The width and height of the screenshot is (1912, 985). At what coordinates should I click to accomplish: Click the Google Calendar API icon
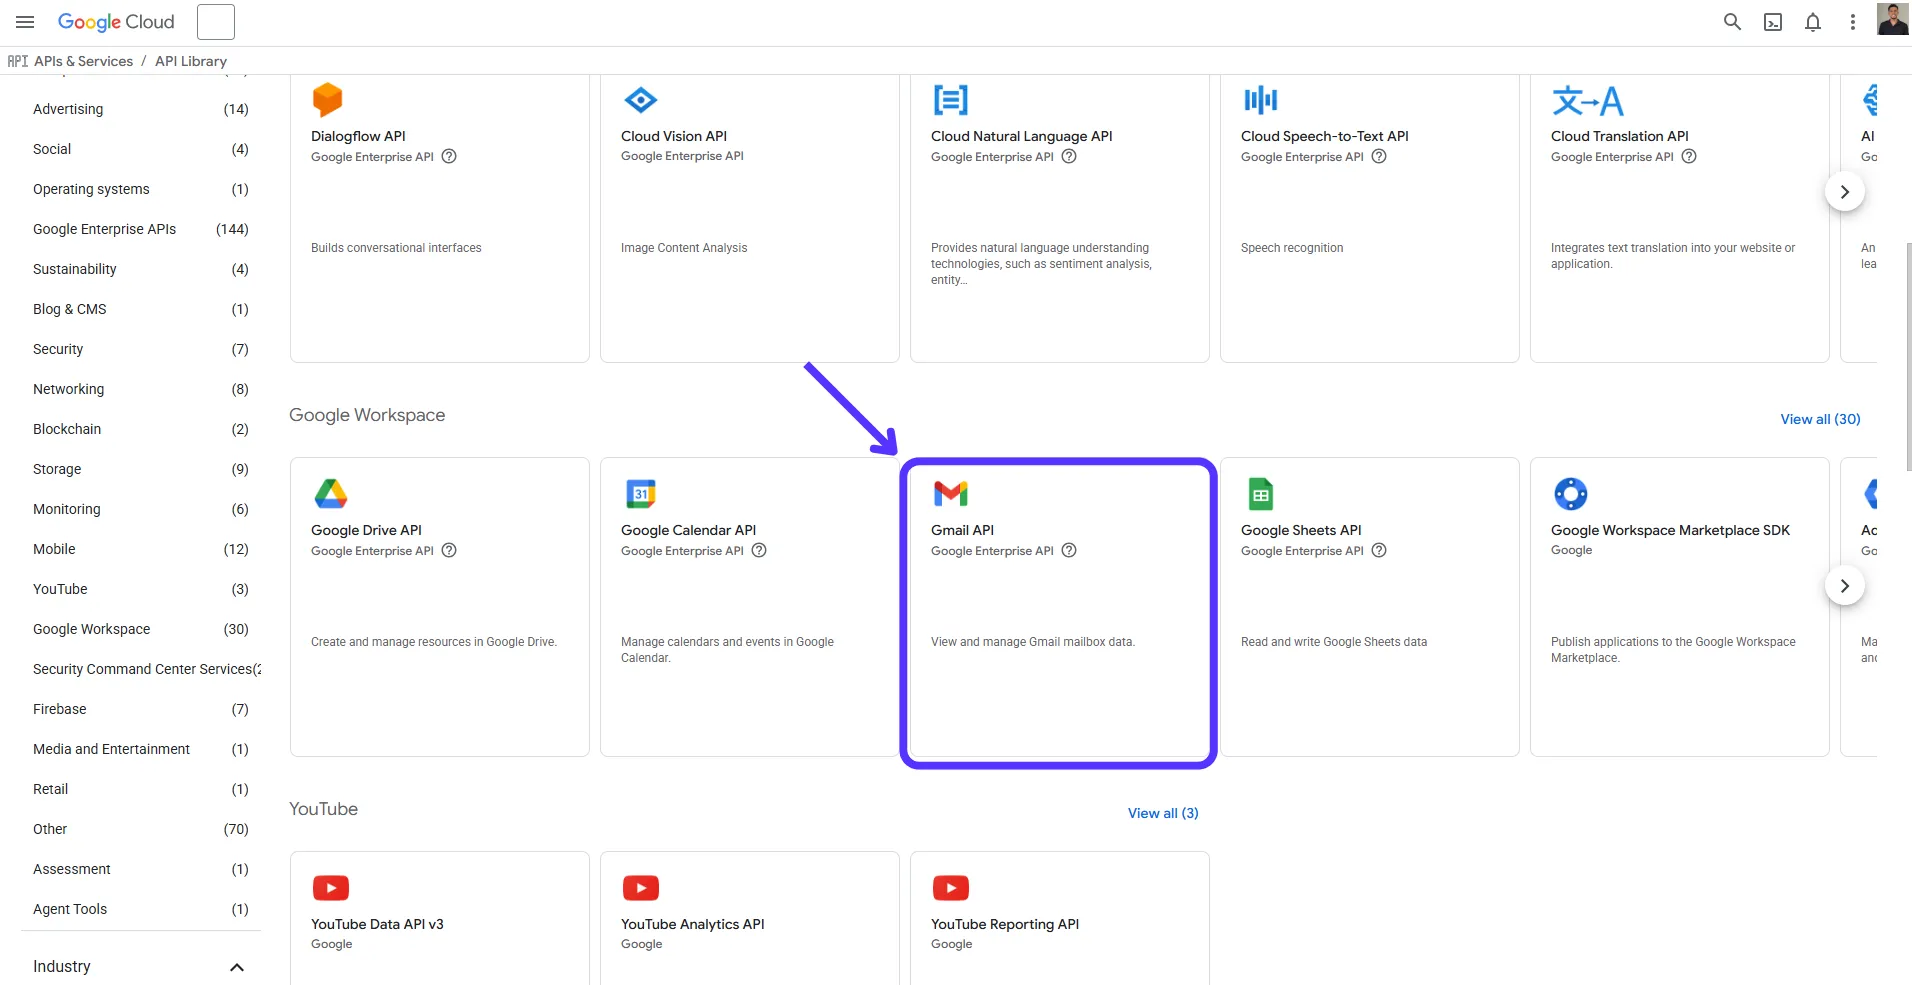pos(641,493)
